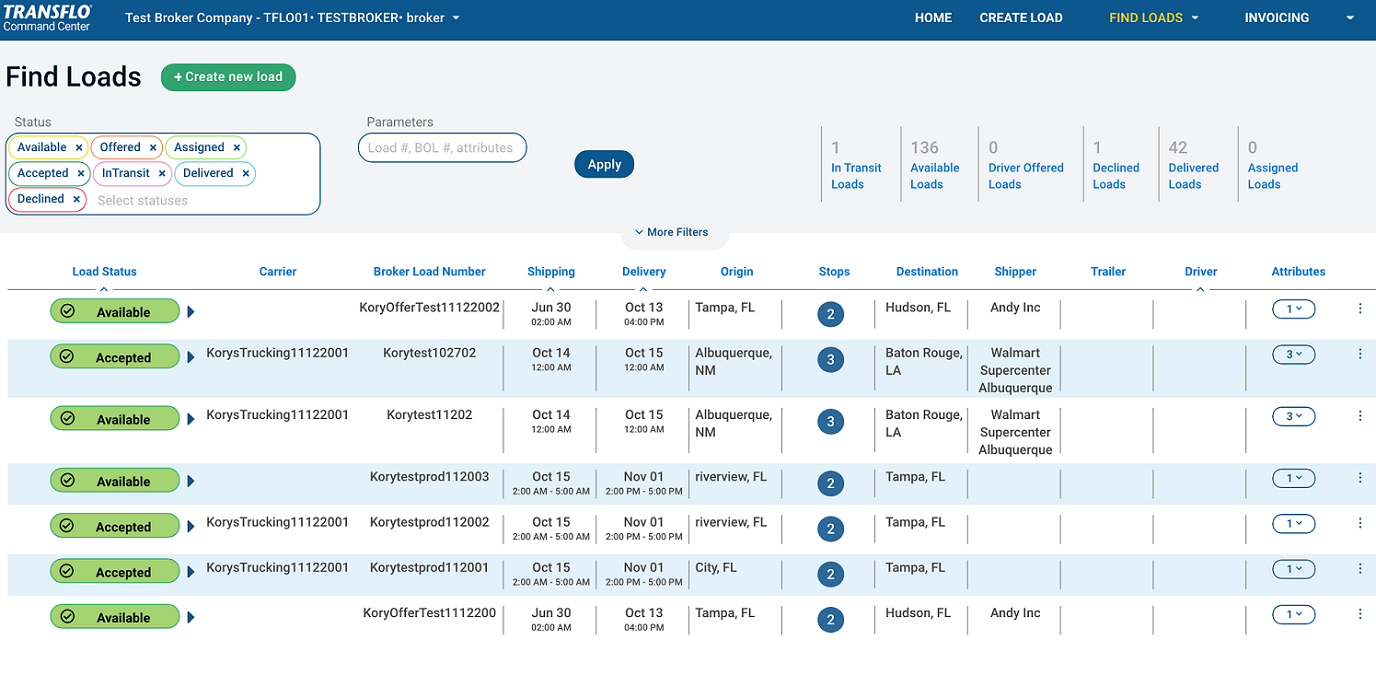Click the Apply filter button
This screenshot has height=675, width=1376.
pos(604,165)
